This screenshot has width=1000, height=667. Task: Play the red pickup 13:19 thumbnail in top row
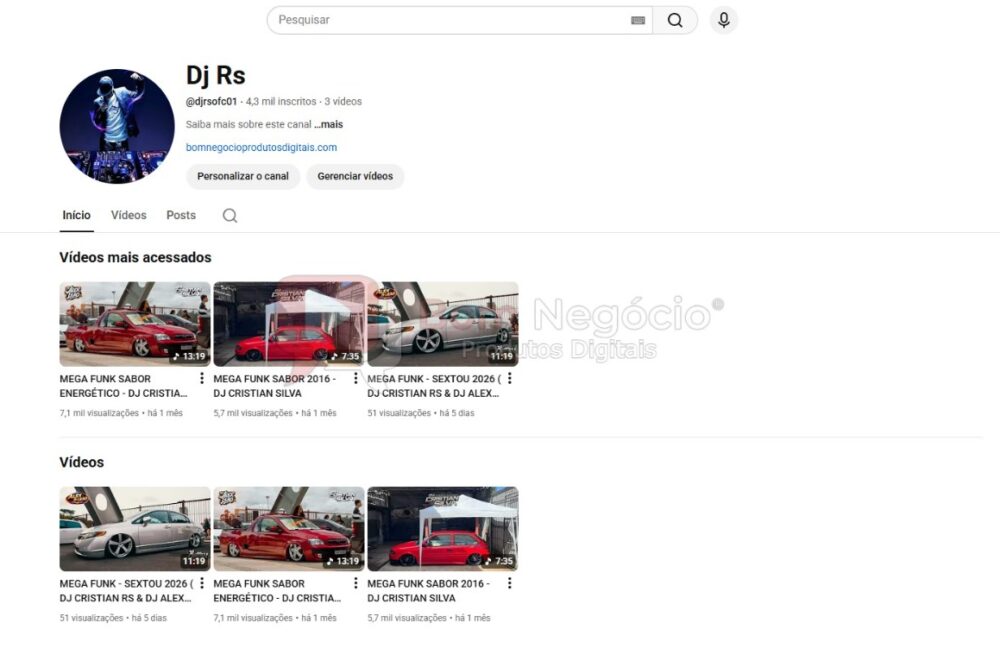(x=134, y=324)
